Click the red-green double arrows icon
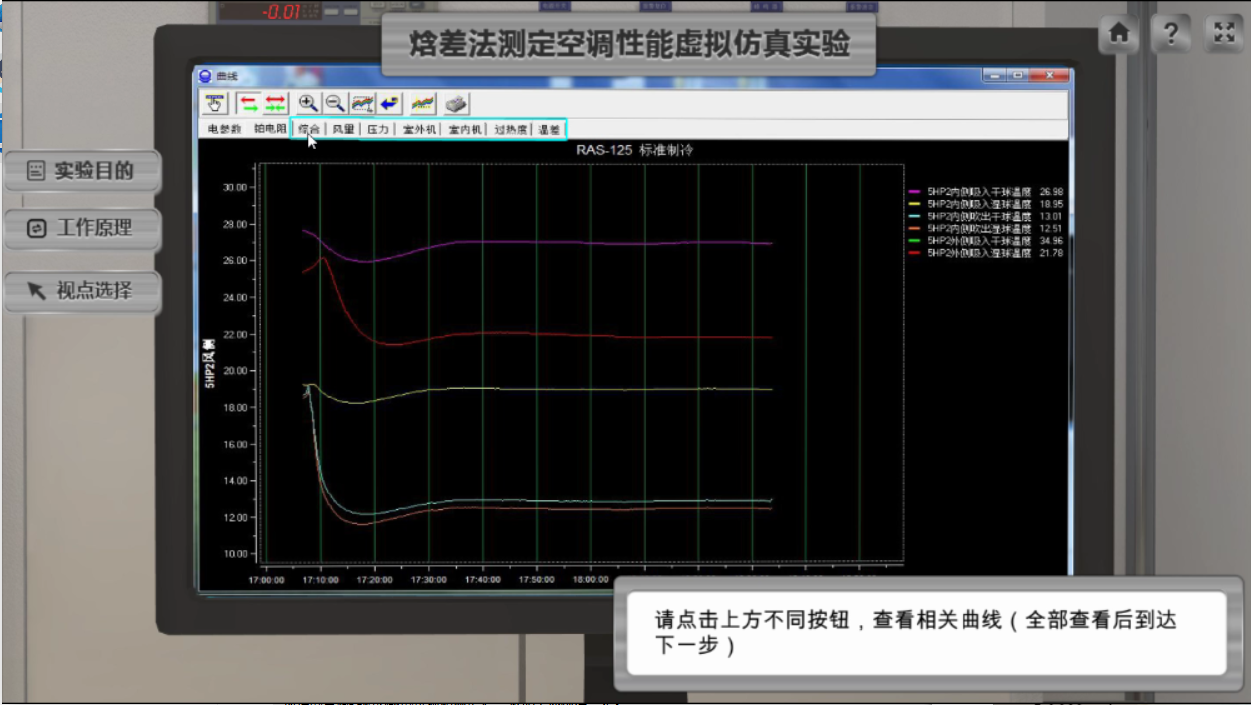Image resolution: width=1251 pixels, height=705 pixels. point(275,103)
